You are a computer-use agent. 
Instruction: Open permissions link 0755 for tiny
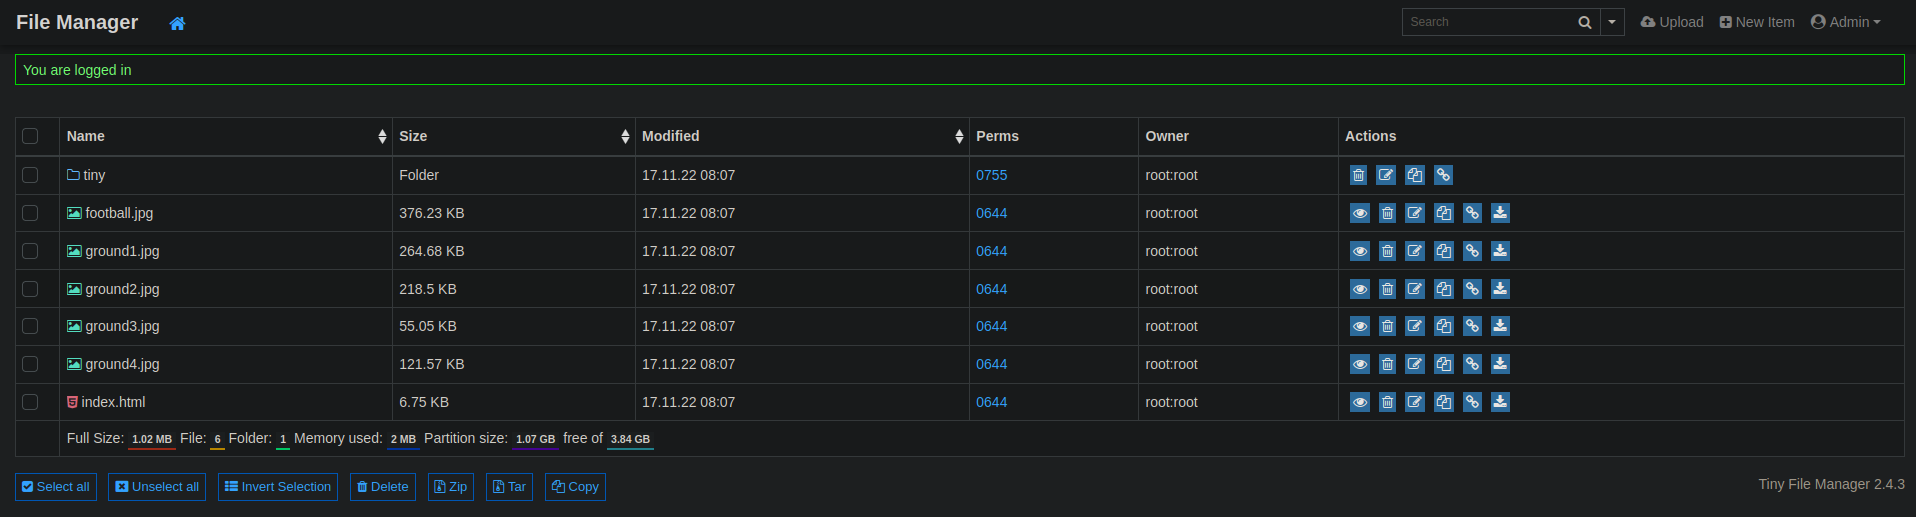coord(991,175)
